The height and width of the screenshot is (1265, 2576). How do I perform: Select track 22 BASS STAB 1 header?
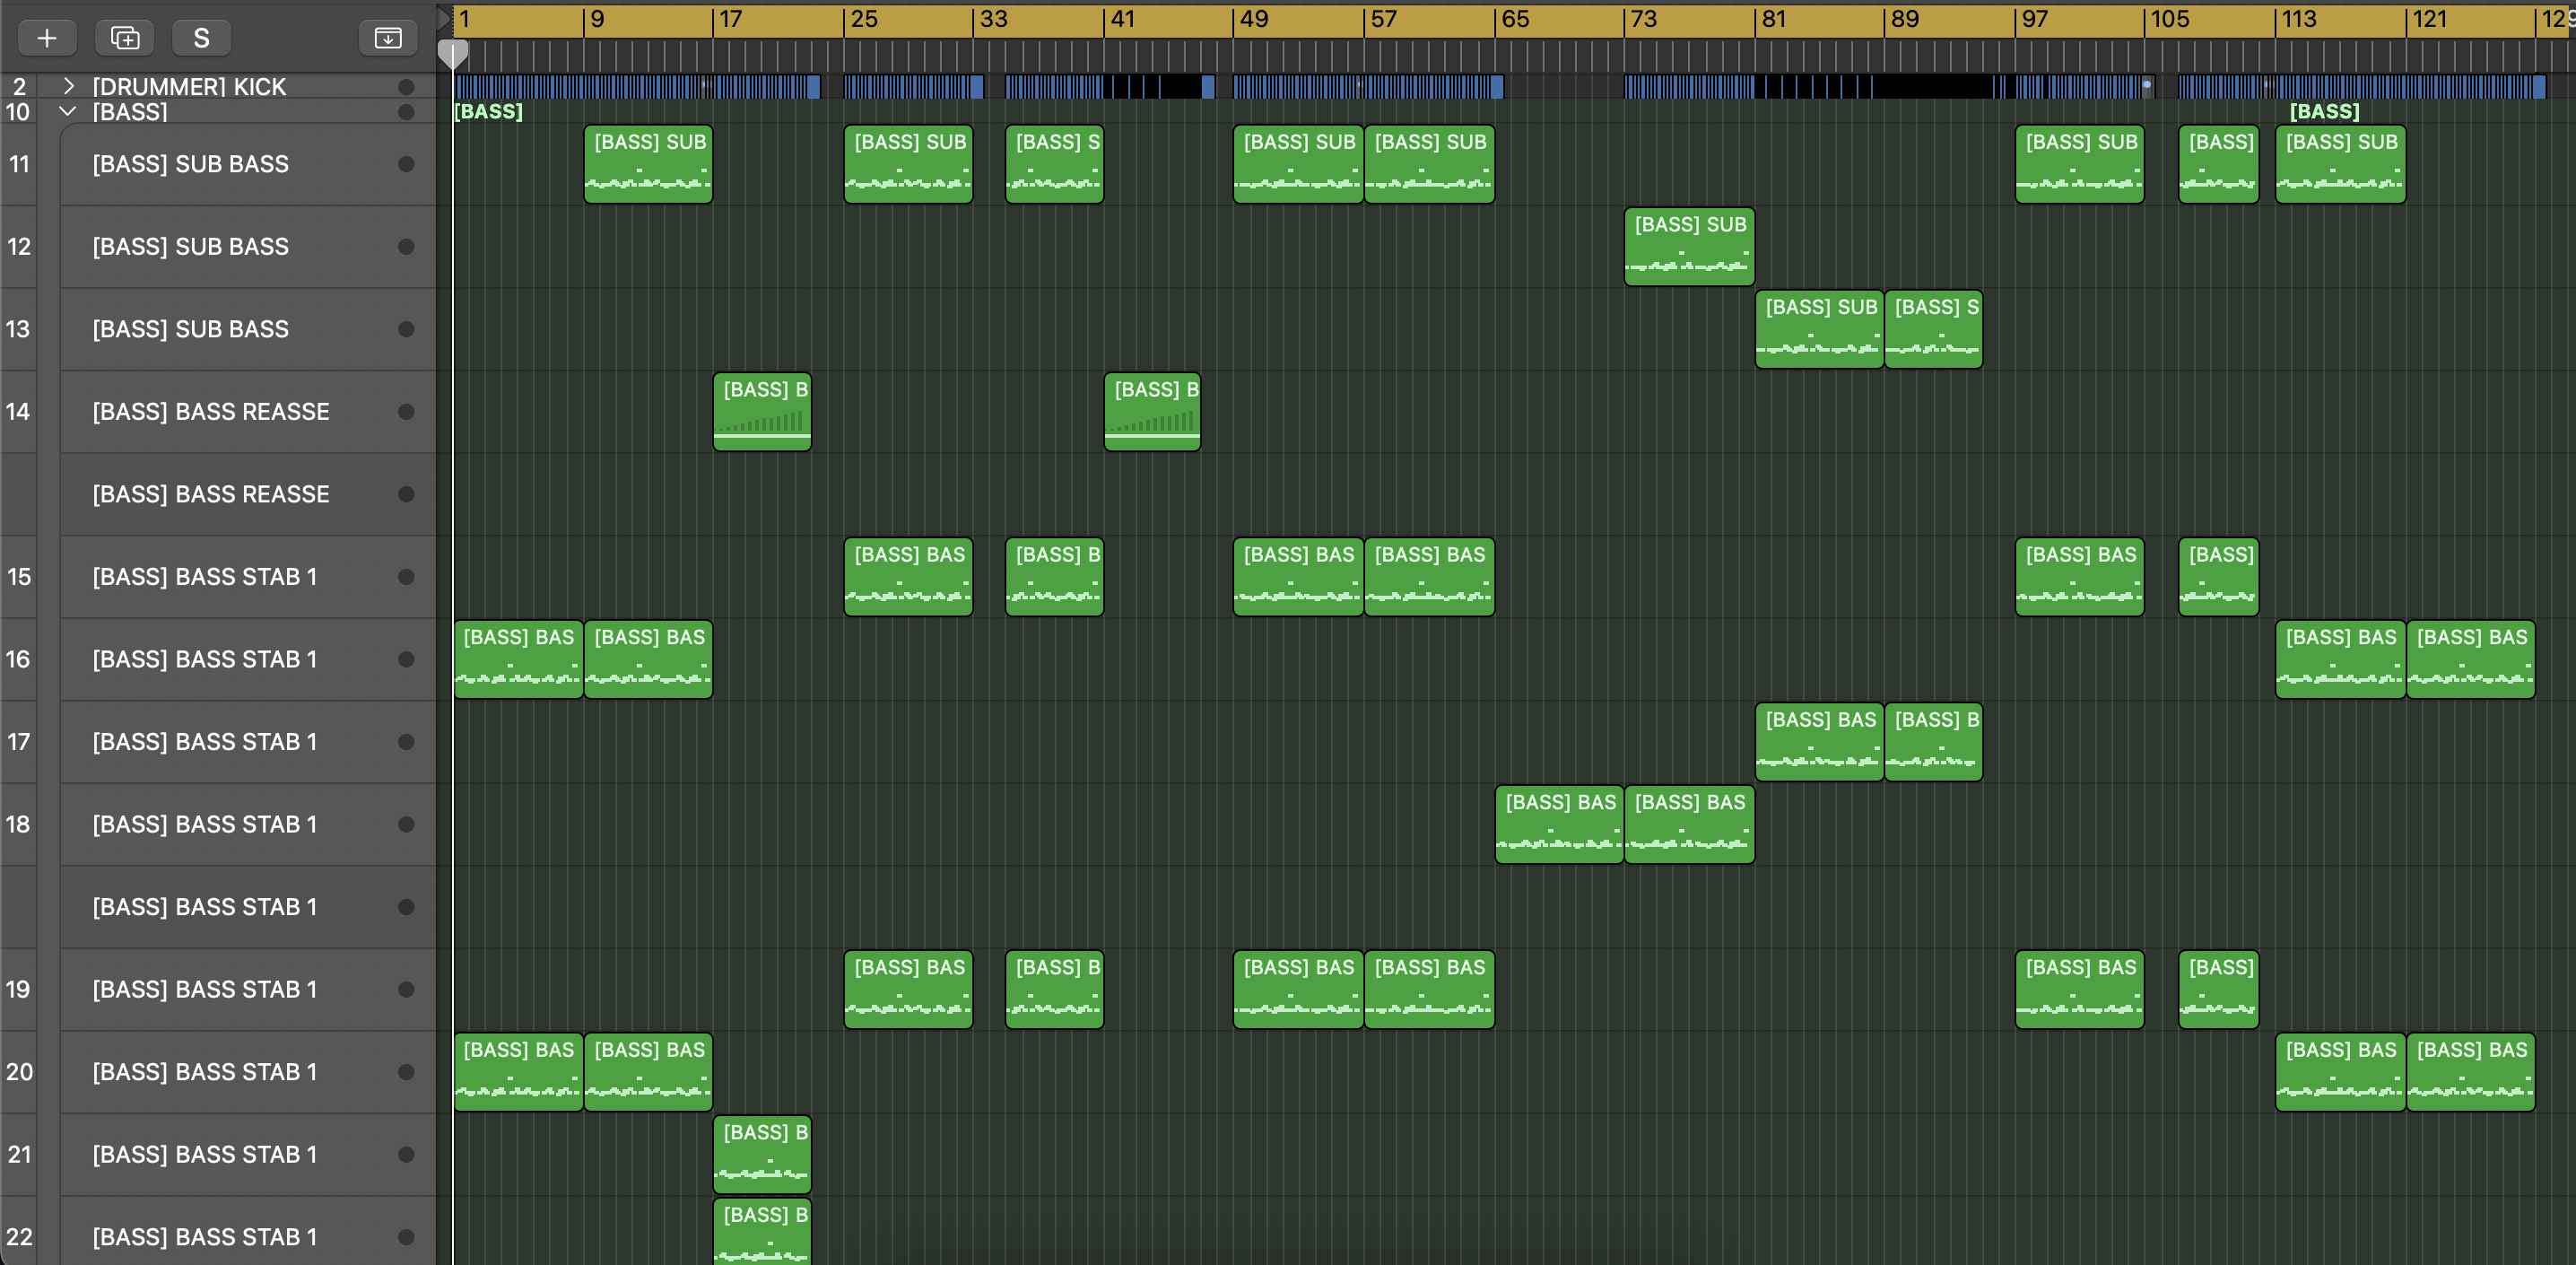pos(205,1237)
